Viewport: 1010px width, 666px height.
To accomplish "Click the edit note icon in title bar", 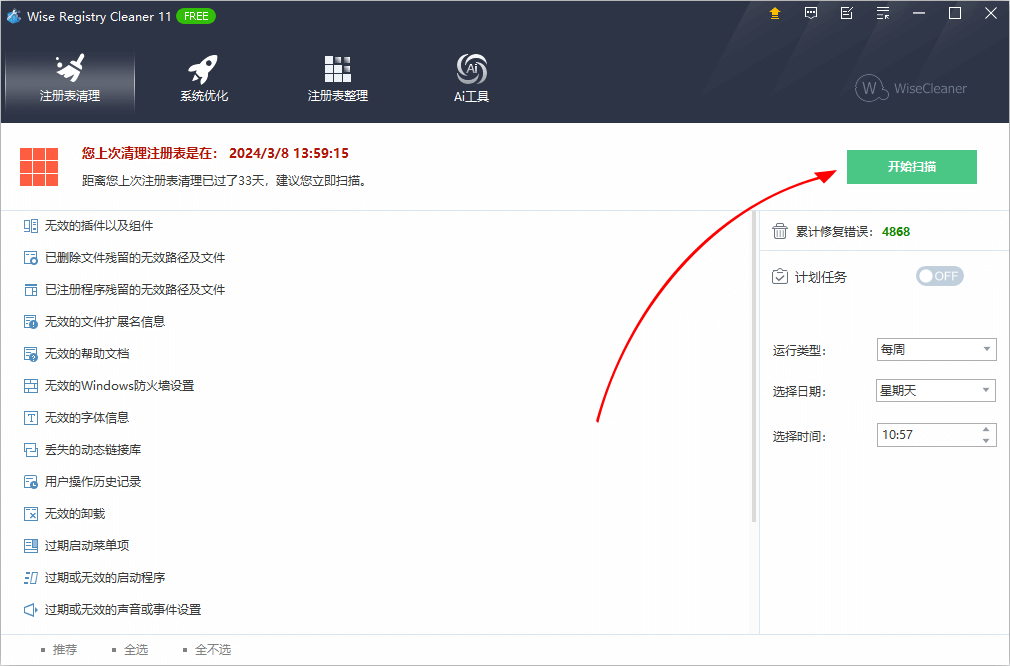I will point(847,13).
